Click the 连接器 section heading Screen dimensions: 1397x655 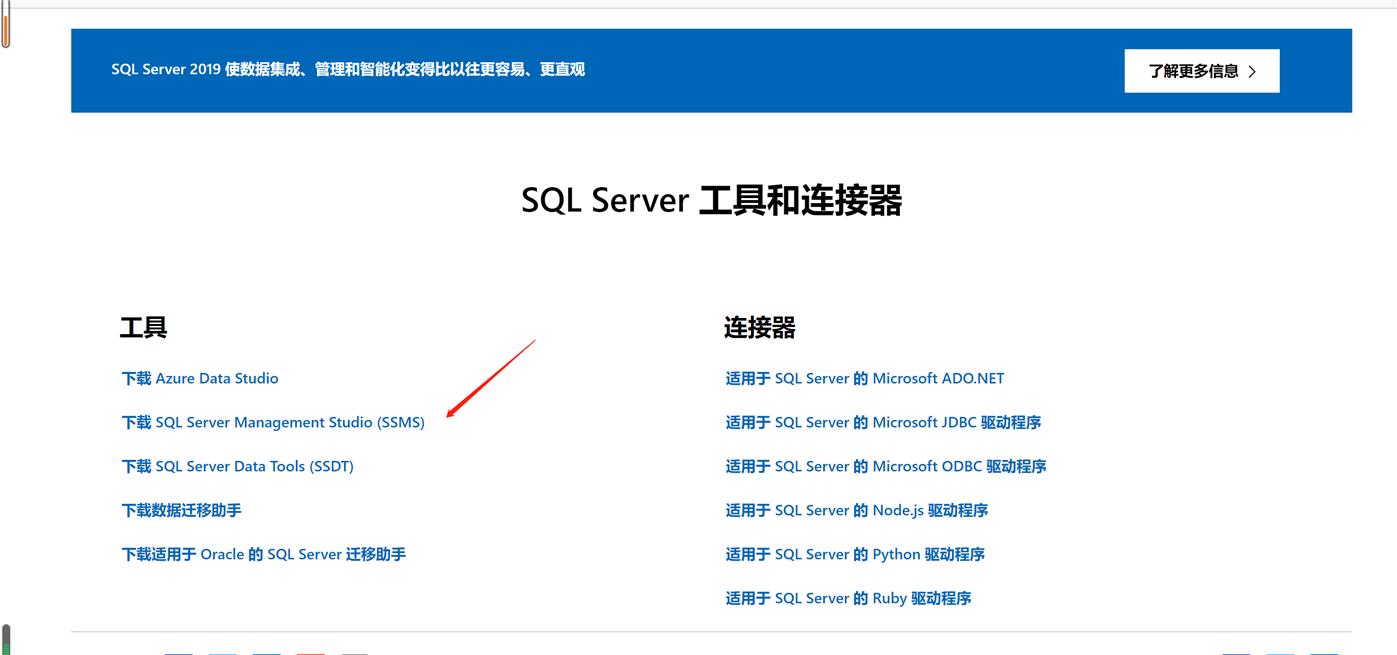coord(760,327)
